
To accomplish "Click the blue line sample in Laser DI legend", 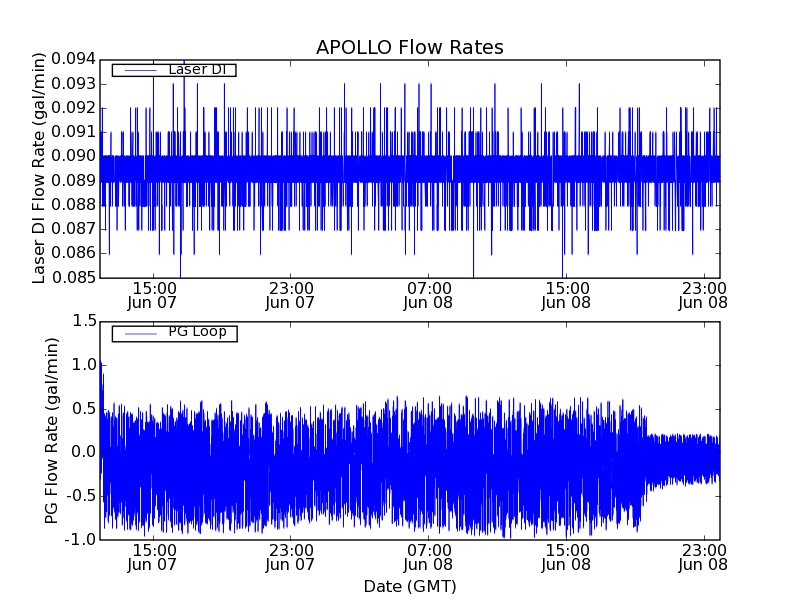I will click(x=135, y=70).
